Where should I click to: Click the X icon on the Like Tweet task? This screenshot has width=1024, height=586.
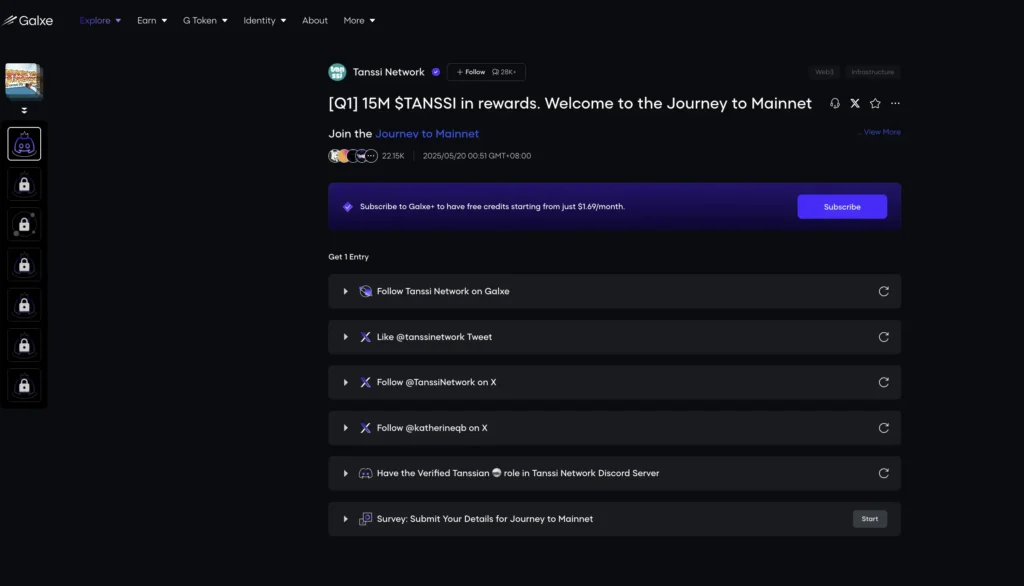[x=365, y=337]
